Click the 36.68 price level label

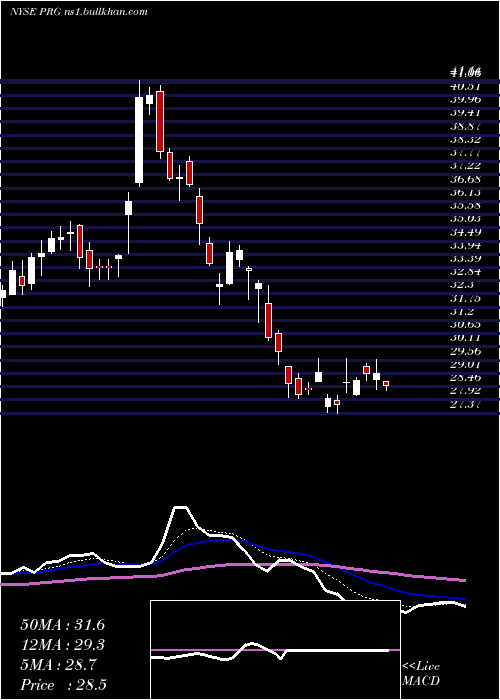(x=464, y=179)
